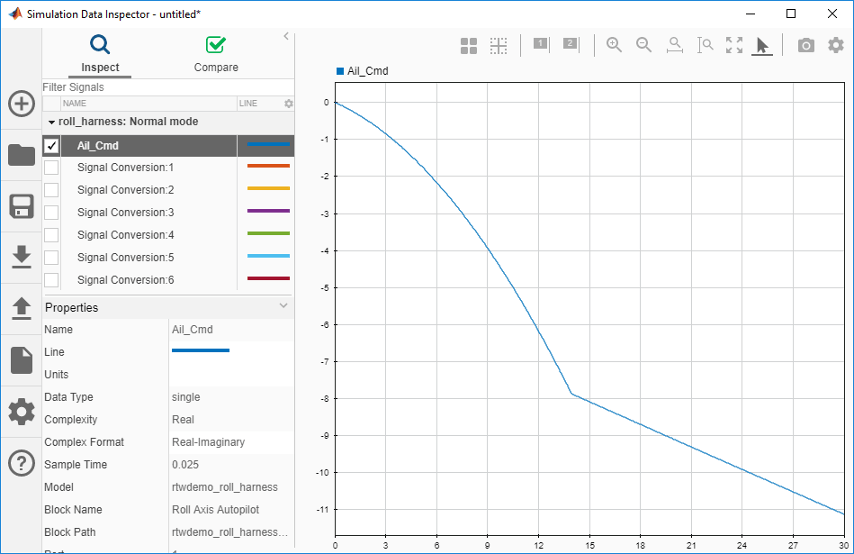The image size is (854, 554).
Task: Toggle the header select-all checkbox
Action: 51,104
